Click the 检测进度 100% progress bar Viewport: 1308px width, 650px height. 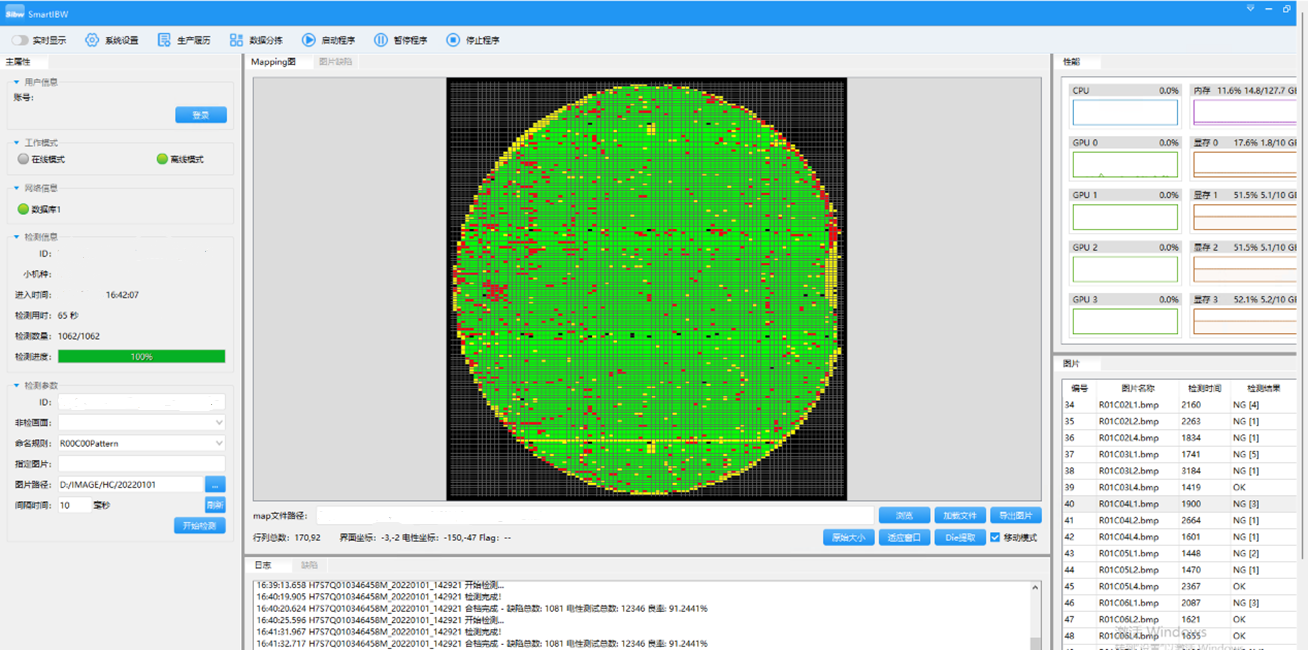point(141,356)
